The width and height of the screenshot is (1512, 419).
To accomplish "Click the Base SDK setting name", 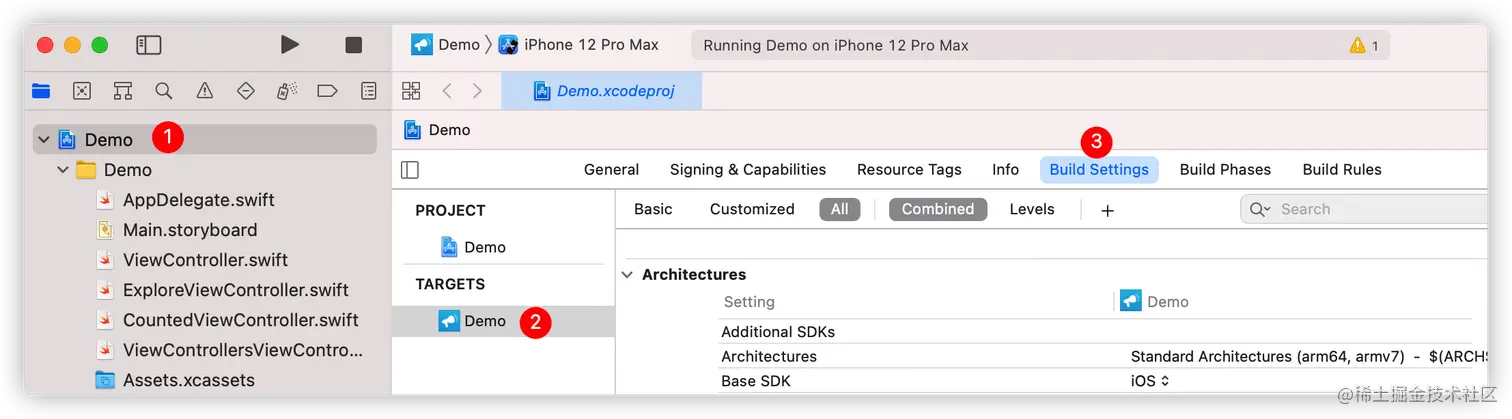I will point(755,381).
